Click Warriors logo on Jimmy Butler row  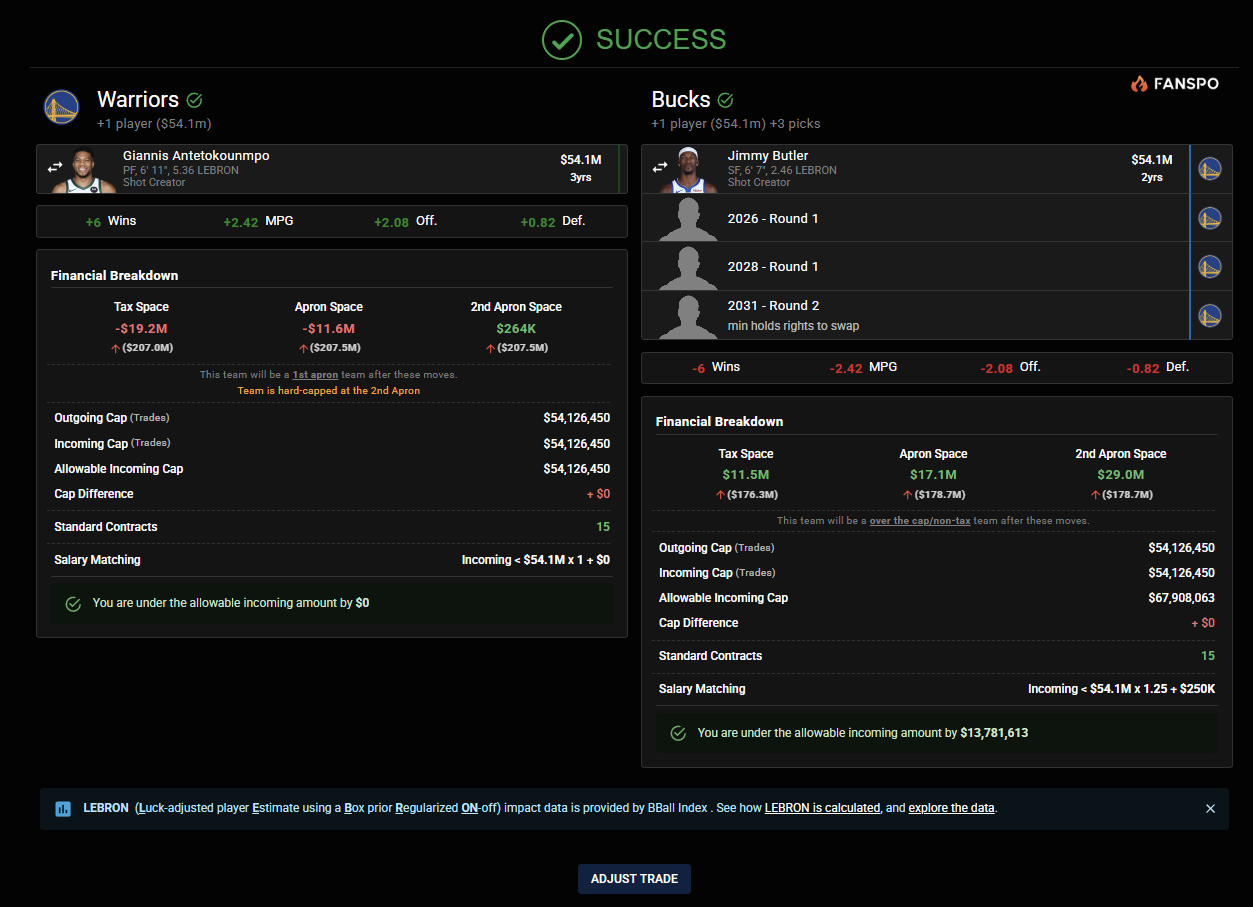click(1210, 169)
